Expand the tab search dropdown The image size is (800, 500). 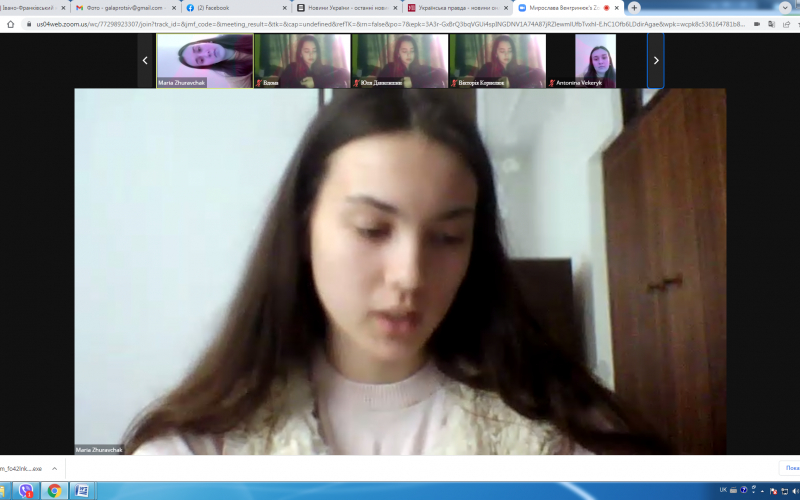pos(785,7)
